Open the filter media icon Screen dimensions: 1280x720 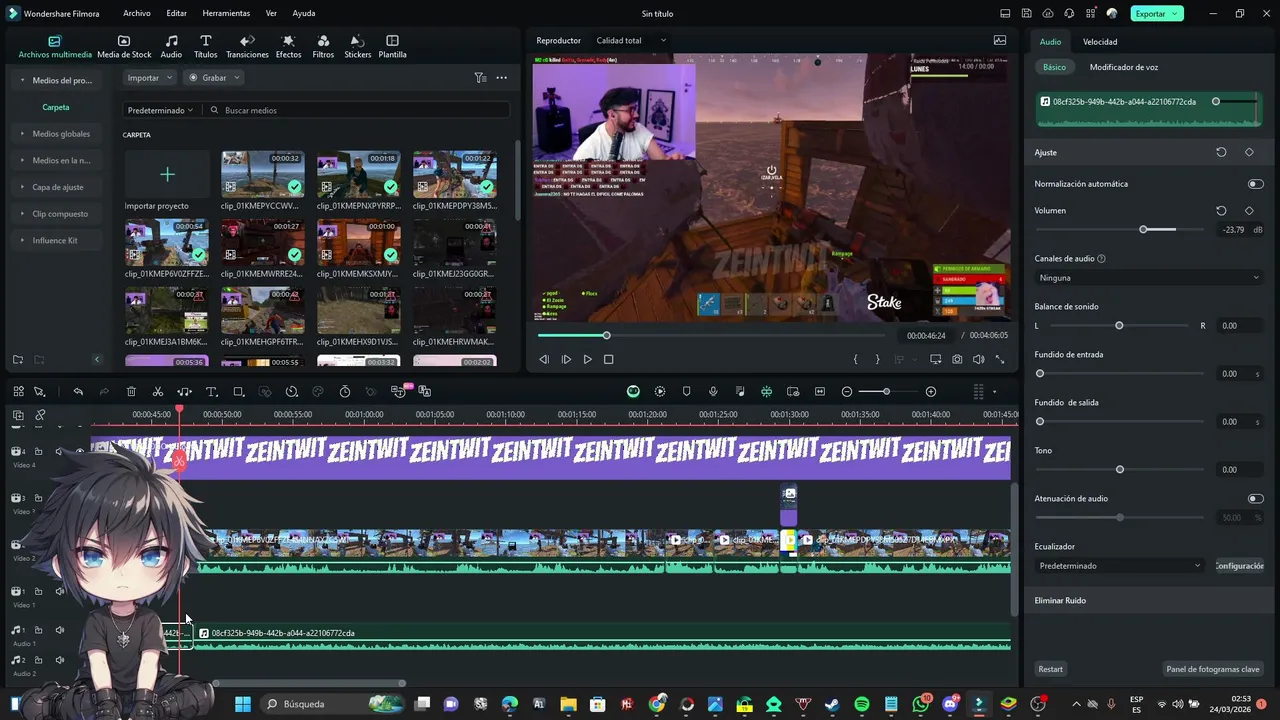coord(480,77)
